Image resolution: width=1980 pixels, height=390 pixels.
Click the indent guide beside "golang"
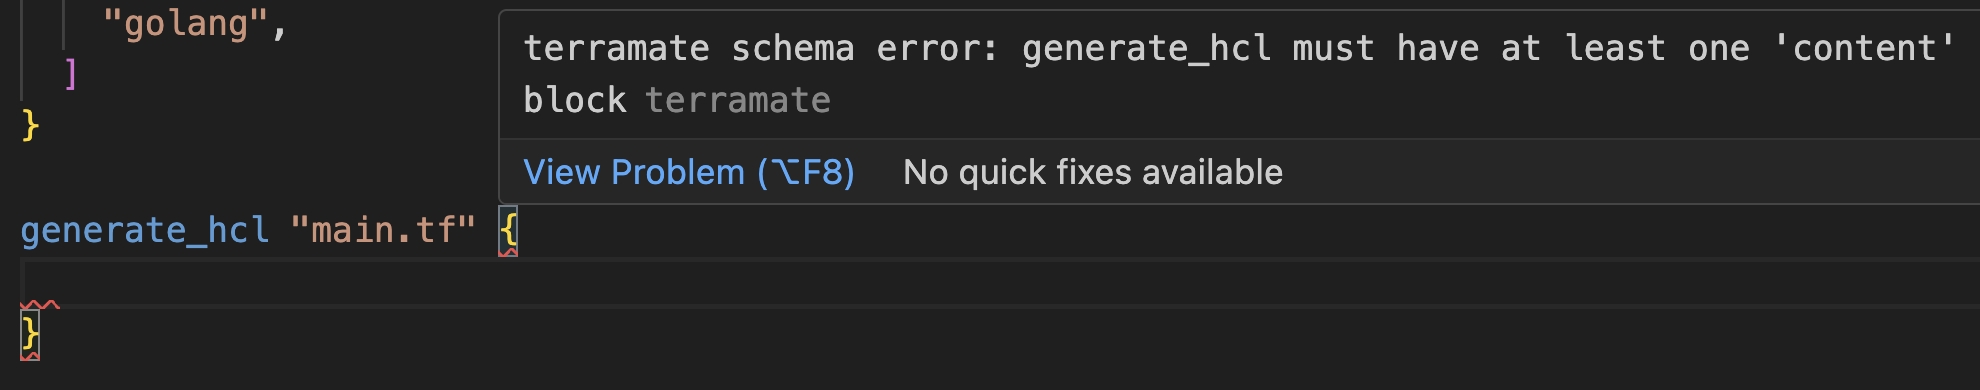[64, 24]
